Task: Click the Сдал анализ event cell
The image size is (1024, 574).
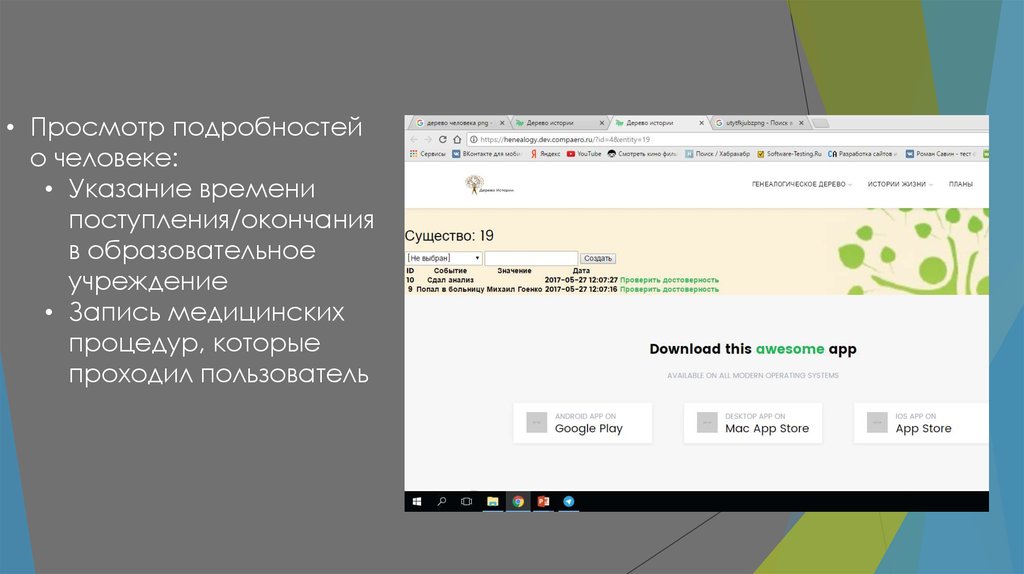Action: click(x=450, y=280)
